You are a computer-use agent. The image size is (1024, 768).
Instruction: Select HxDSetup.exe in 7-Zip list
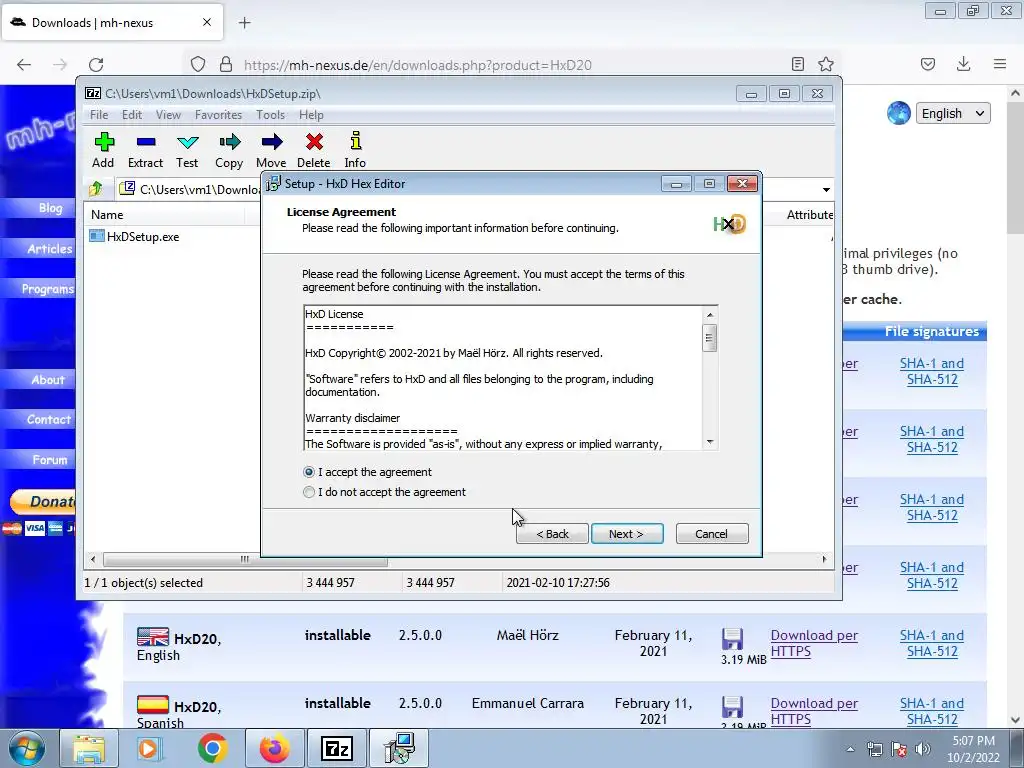[142, 237]
